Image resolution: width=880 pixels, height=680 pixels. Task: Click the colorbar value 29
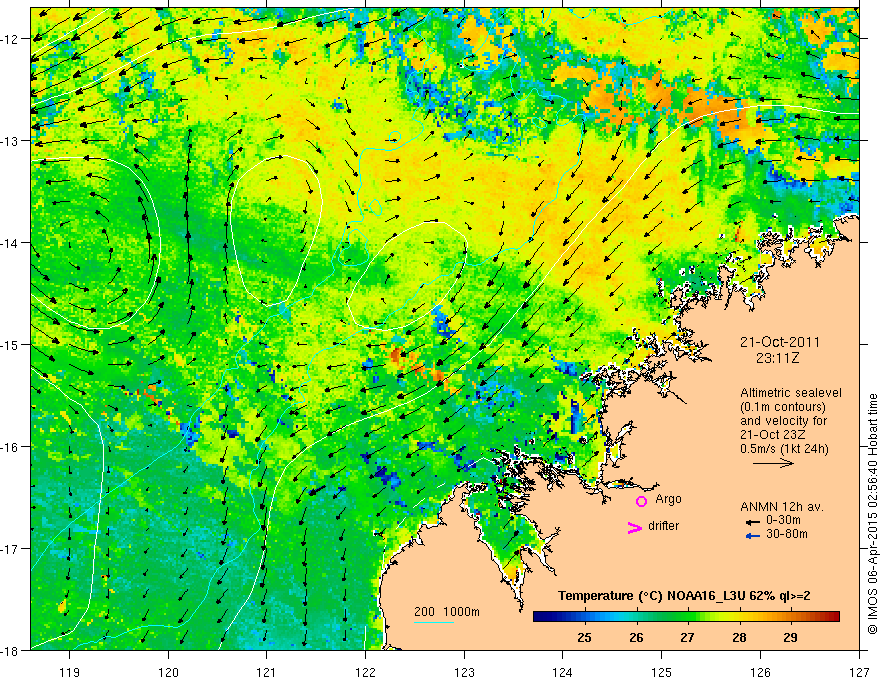(790, 637)
